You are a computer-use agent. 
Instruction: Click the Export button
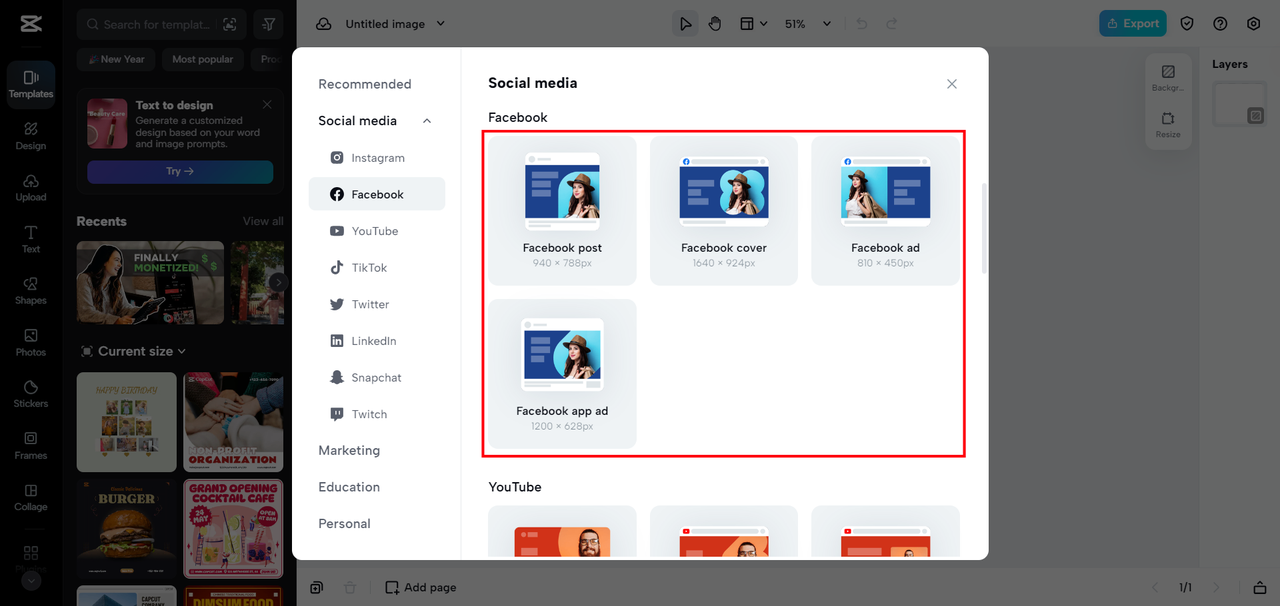click(x=1132, y=23)
